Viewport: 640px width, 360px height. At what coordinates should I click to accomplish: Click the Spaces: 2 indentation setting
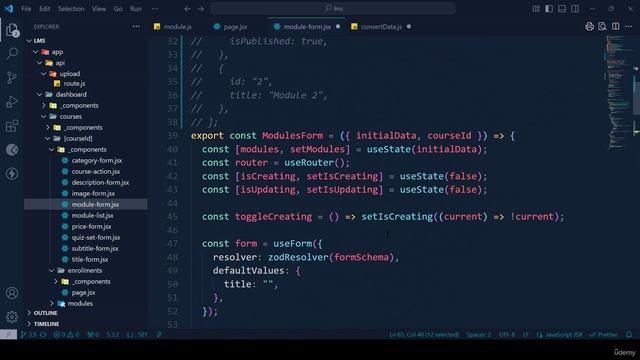[479, 334]
